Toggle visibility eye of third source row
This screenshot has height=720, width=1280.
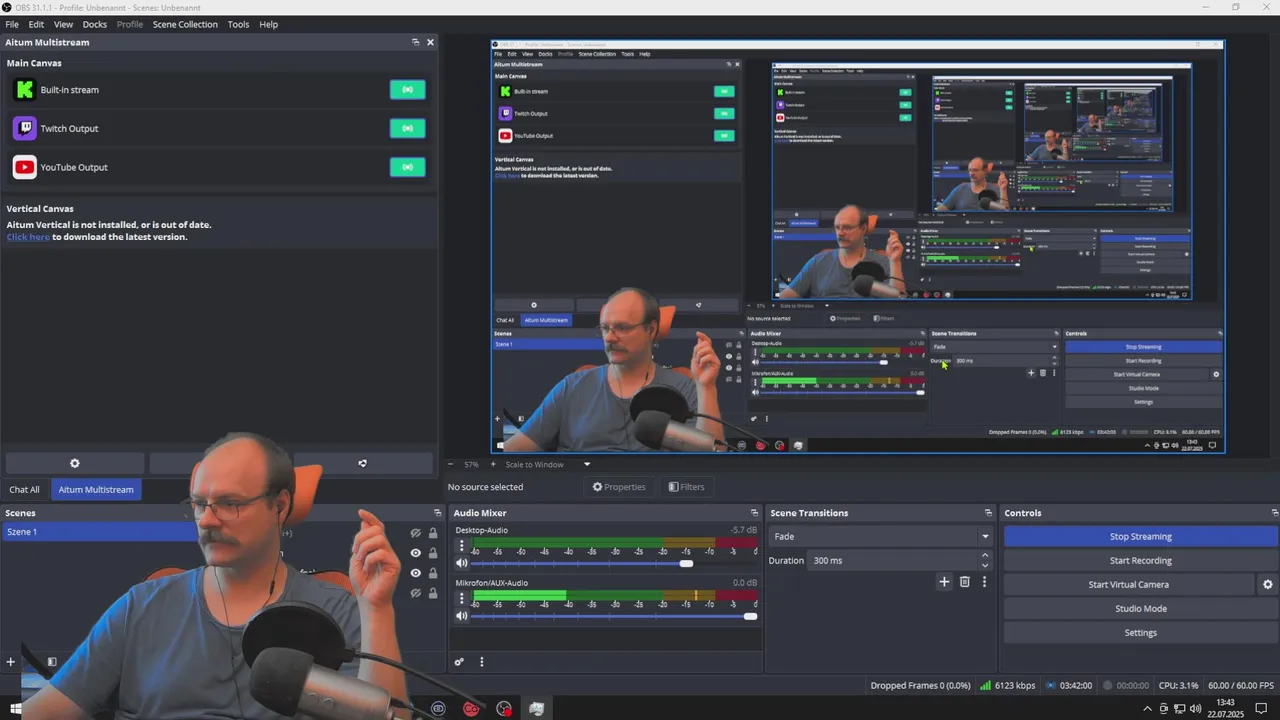(x=416, y=573)
